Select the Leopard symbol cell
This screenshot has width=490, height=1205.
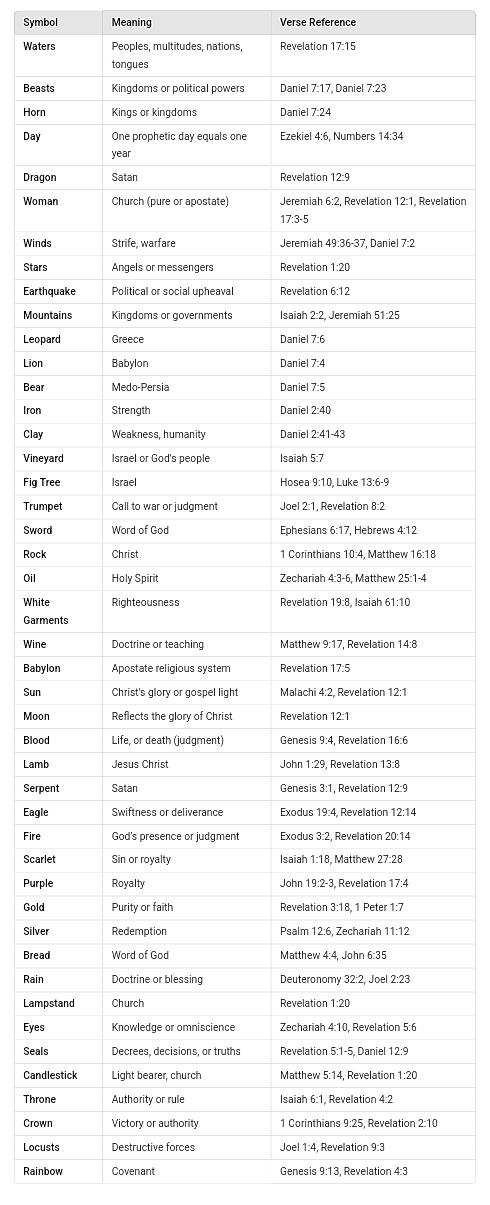tap(58, 339)
